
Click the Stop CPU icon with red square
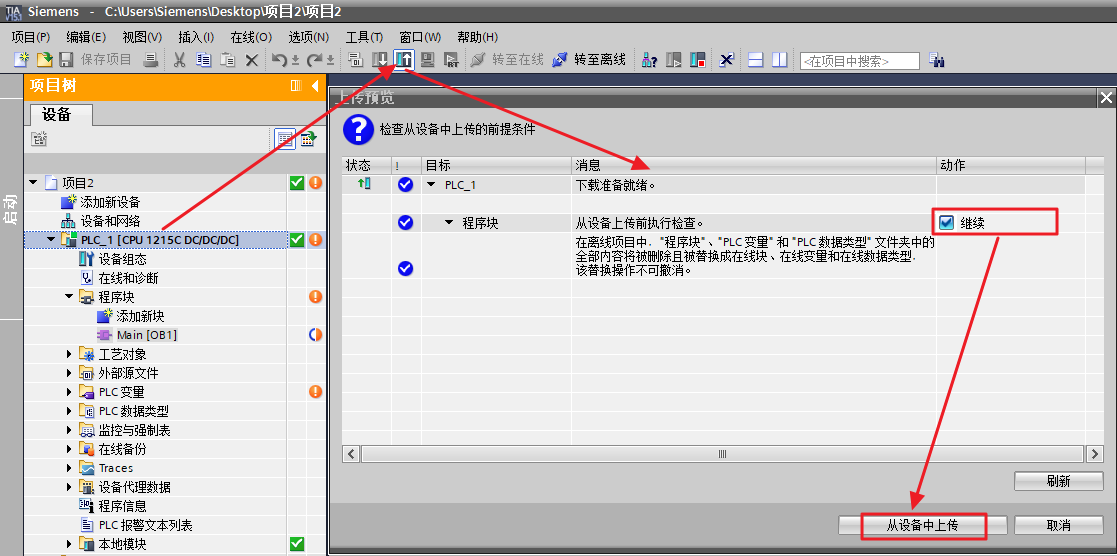click(697, 60)
